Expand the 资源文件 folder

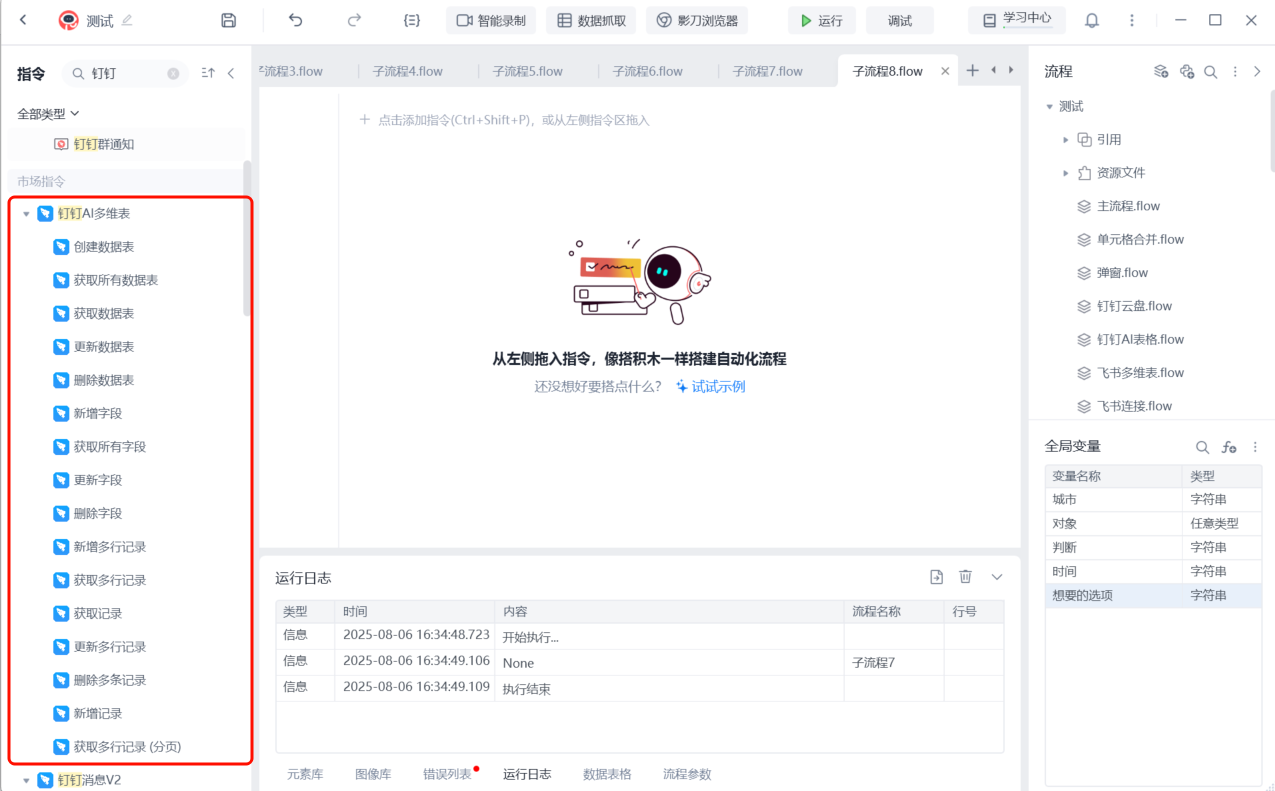click(1066, 173)
